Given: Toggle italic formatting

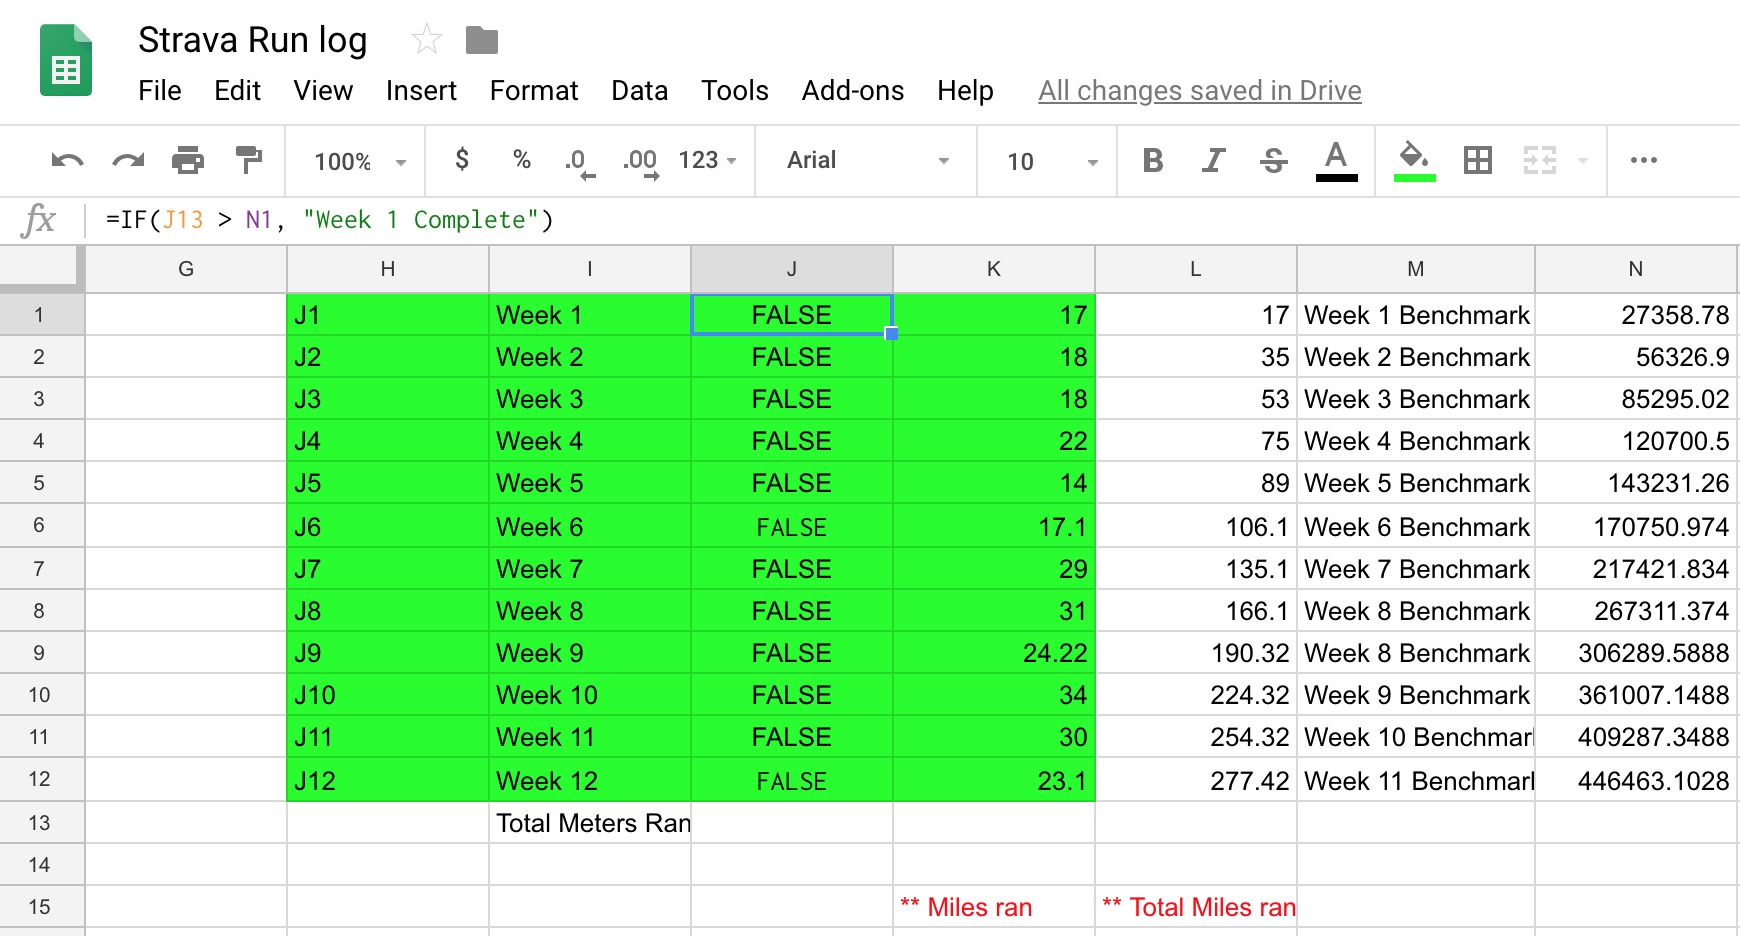Looking at the screenshot, I should point(1213,160).
